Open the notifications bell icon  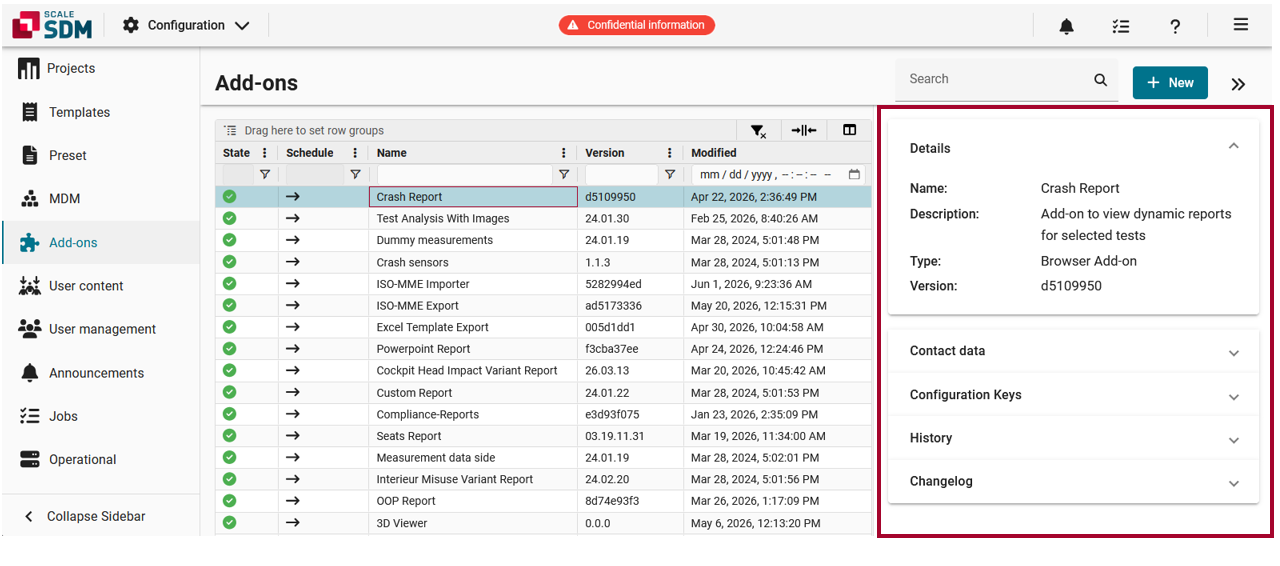pos(1067,26)
